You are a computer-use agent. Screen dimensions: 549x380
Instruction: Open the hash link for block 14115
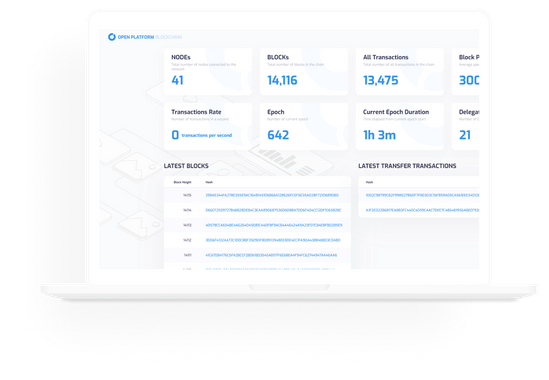tap(272, 195)
